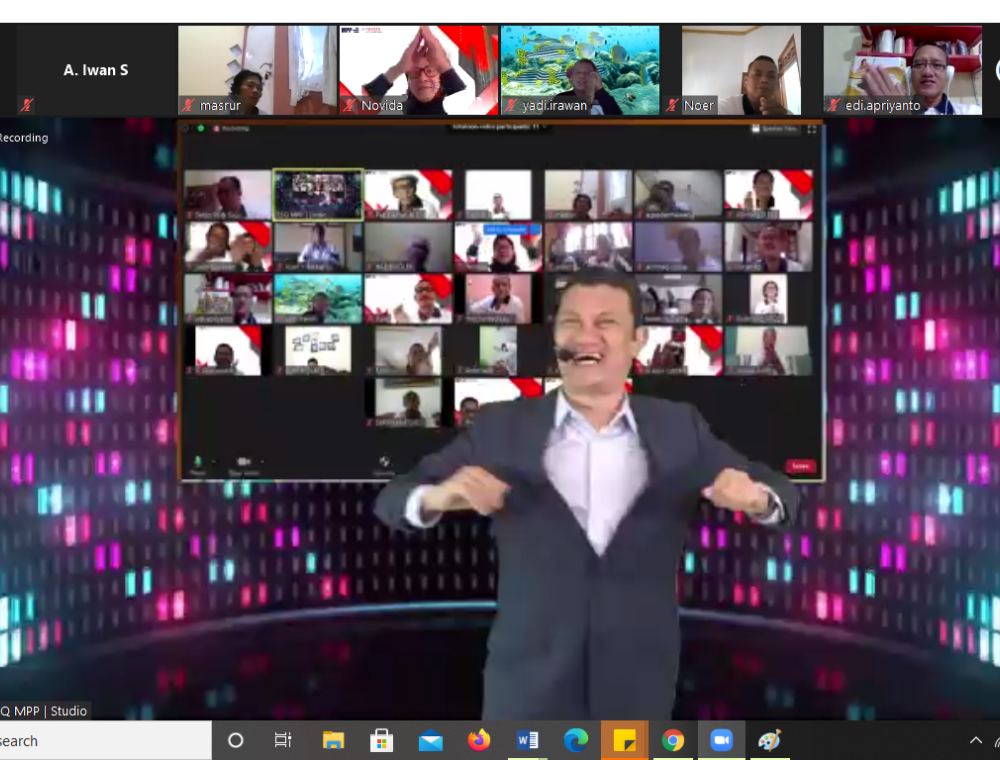The width and height of the screenshot is (1000, 760).
Task: Click the Cortana circle icon
Action: tap(236, 741)
